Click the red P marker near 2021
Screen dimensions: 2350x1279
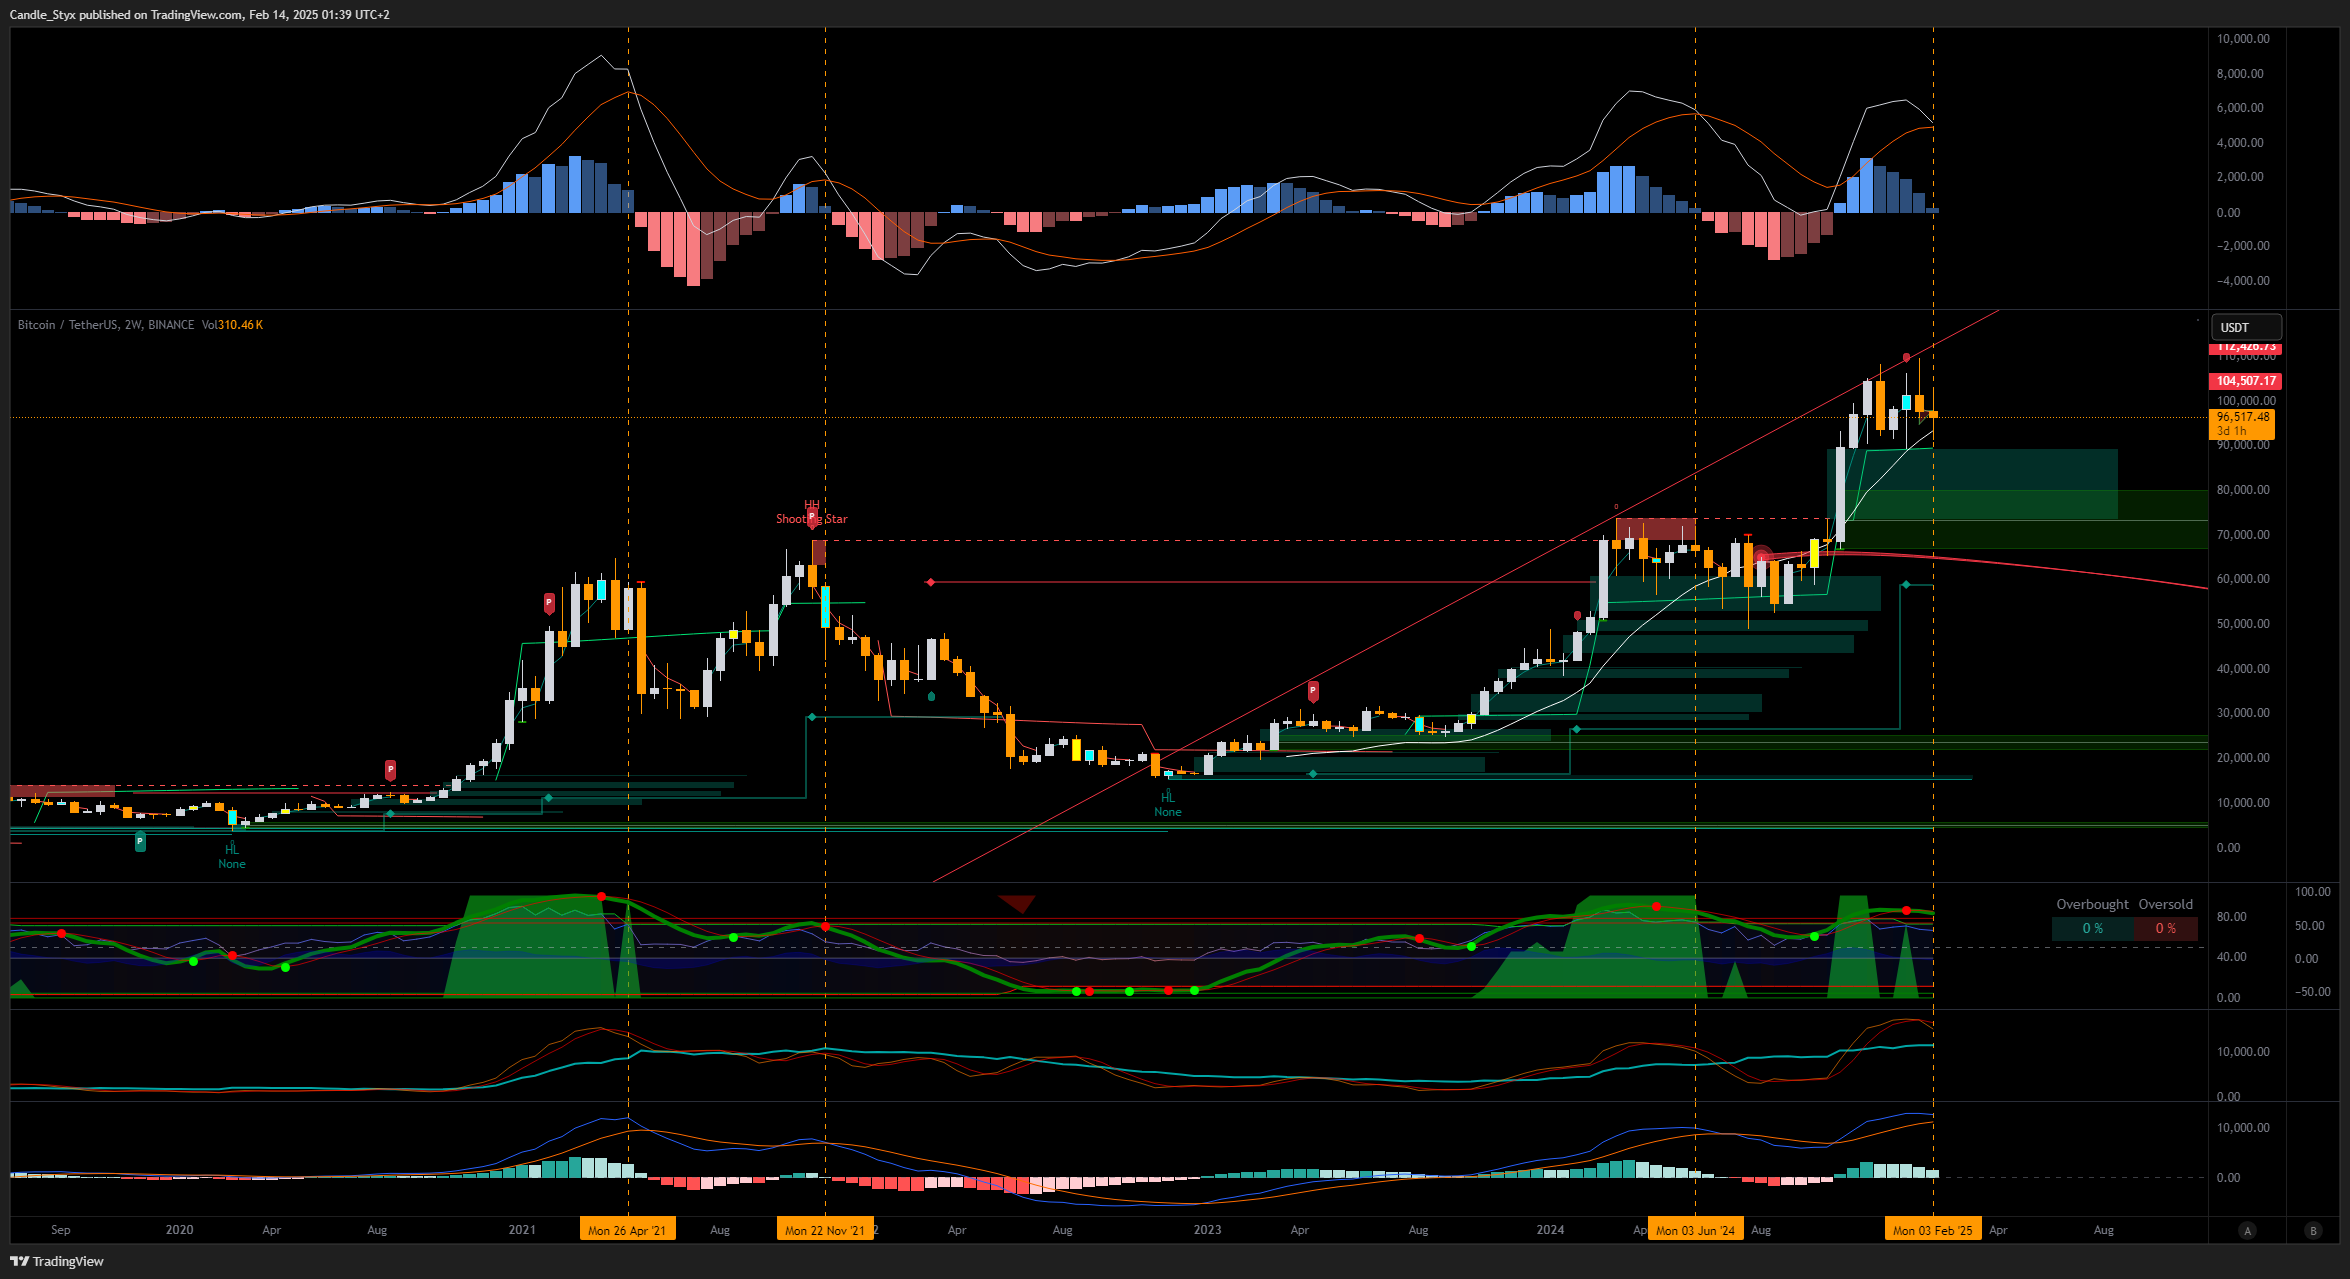549,603
